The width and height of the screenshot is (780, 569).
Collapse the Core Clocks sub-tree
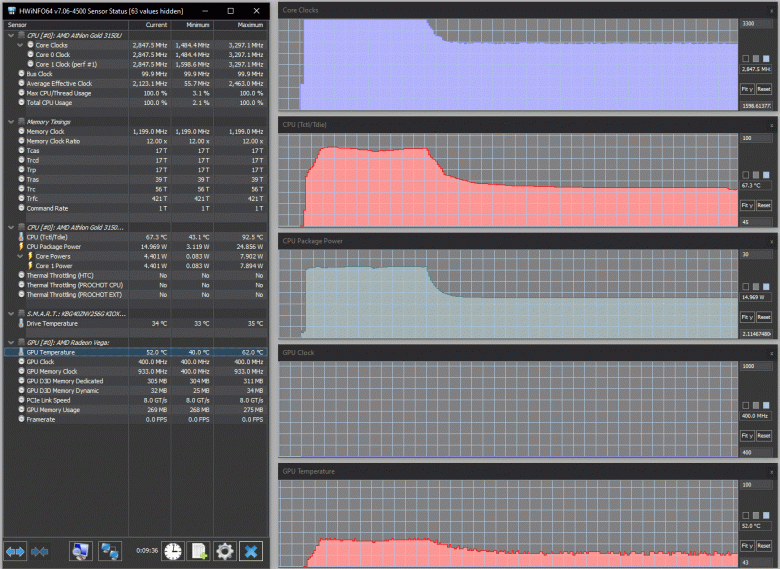click(x=20, y=45)
